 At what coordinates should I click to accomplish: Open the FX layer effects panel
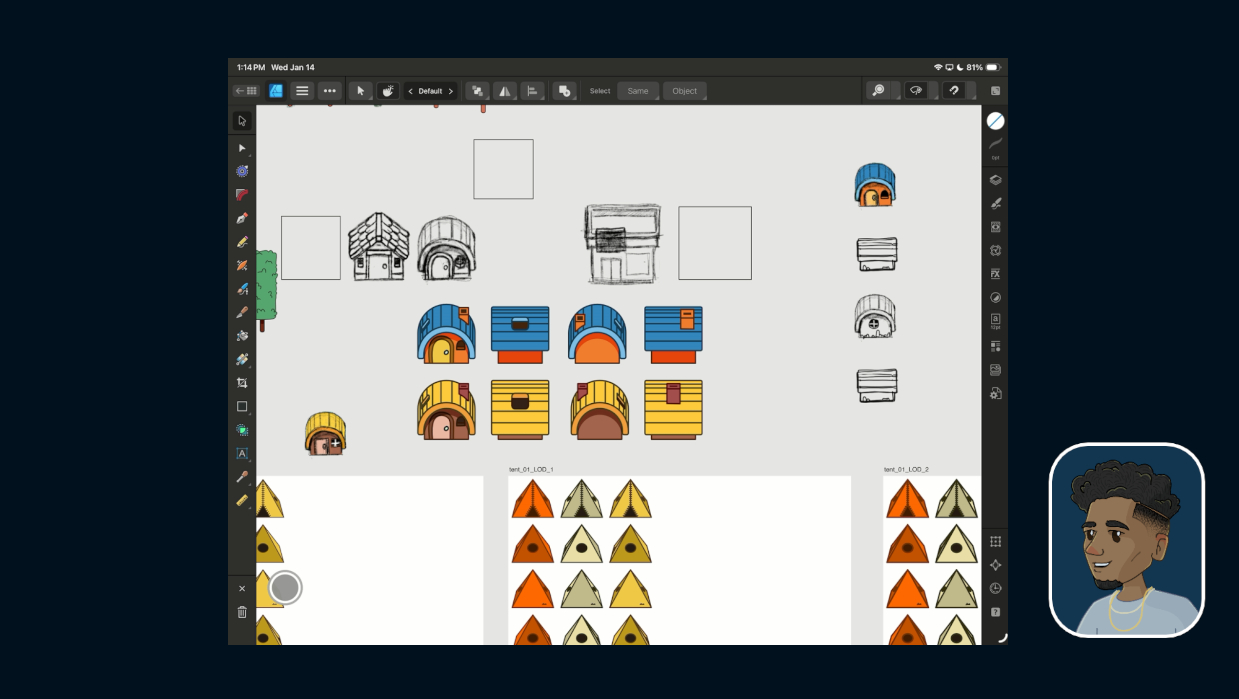[995, 274]
